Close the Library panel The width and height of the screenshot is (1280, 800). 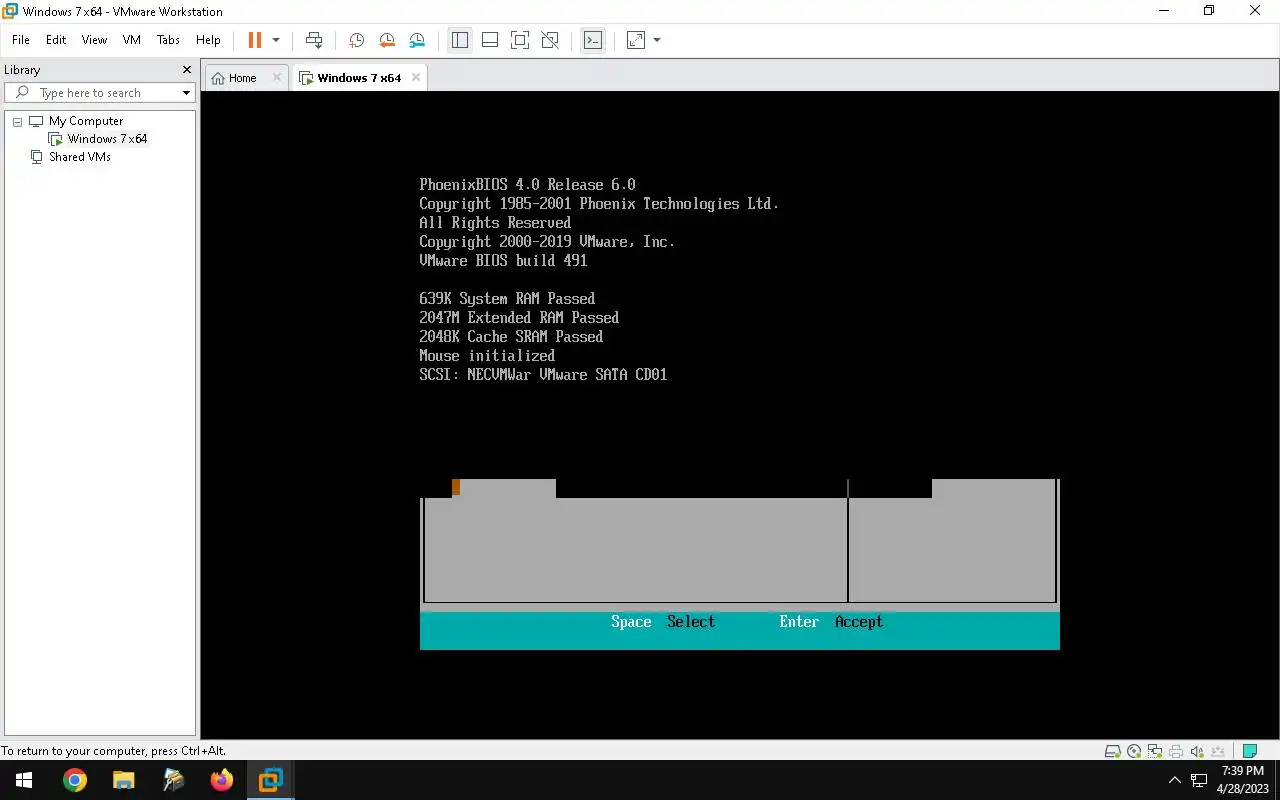186,70
